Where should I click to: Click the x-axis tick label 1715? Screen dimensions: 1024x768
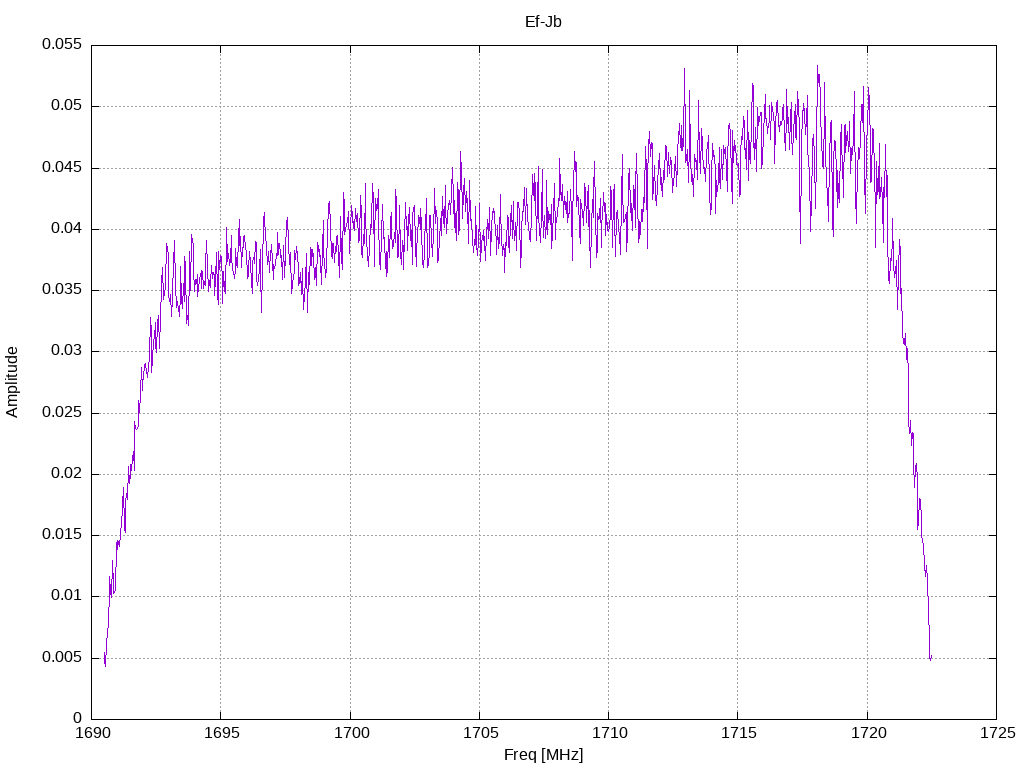739,733
